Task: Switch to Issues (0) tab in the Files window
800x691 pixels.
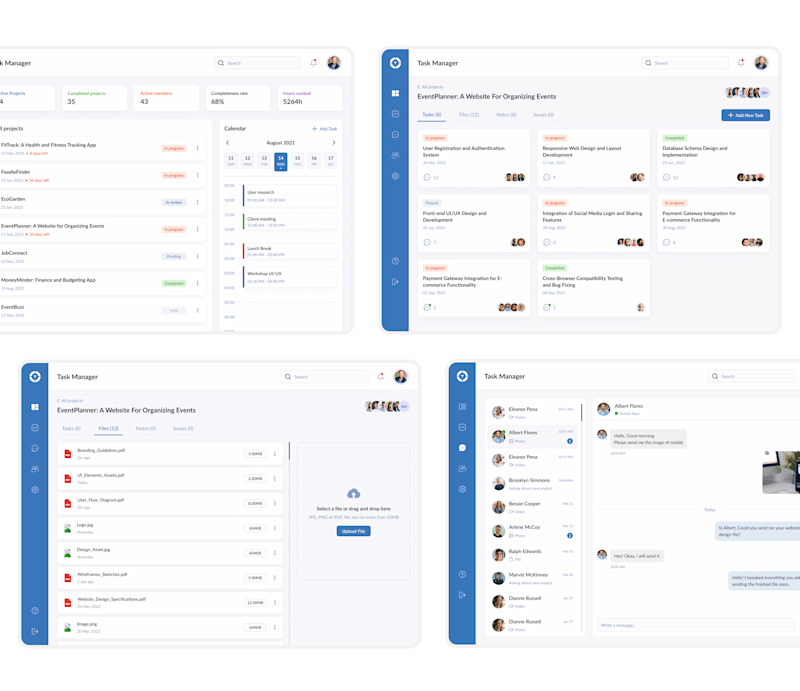Action: click(x=183, y=429)
